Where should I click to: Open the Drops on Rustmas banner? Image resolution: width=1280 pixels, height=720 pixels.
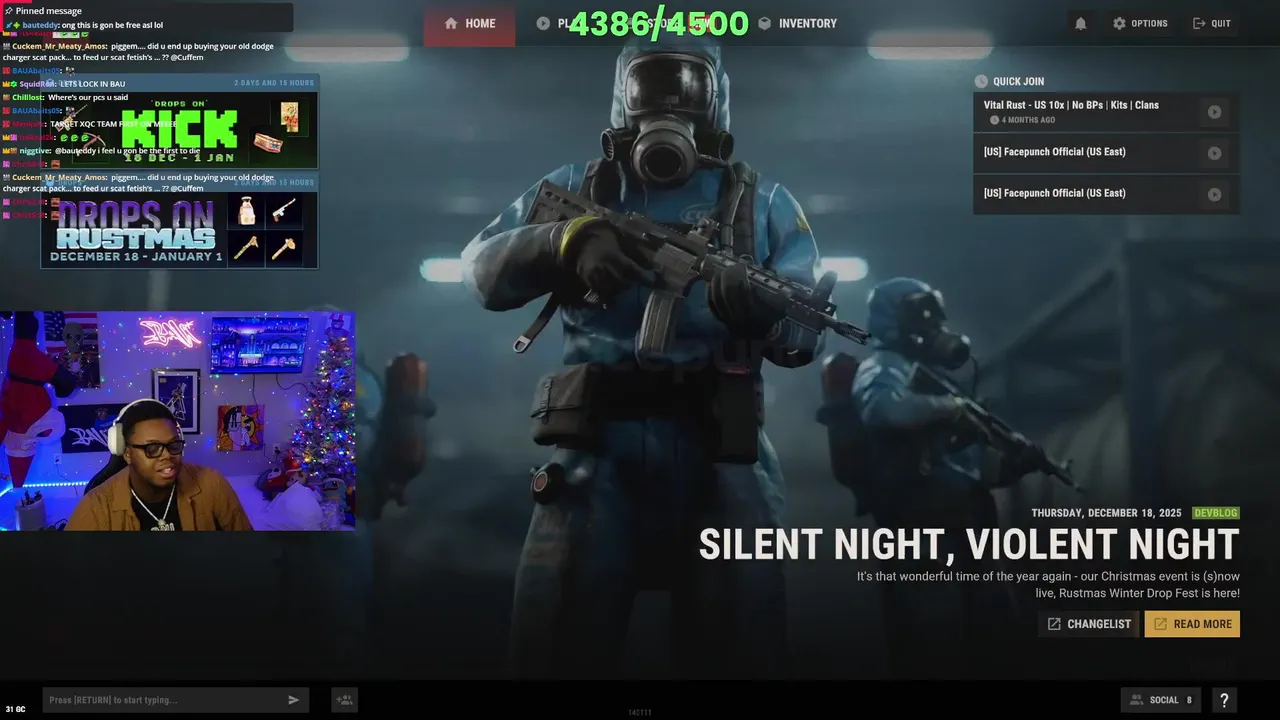pyautogui.click(x=179, y=221)
